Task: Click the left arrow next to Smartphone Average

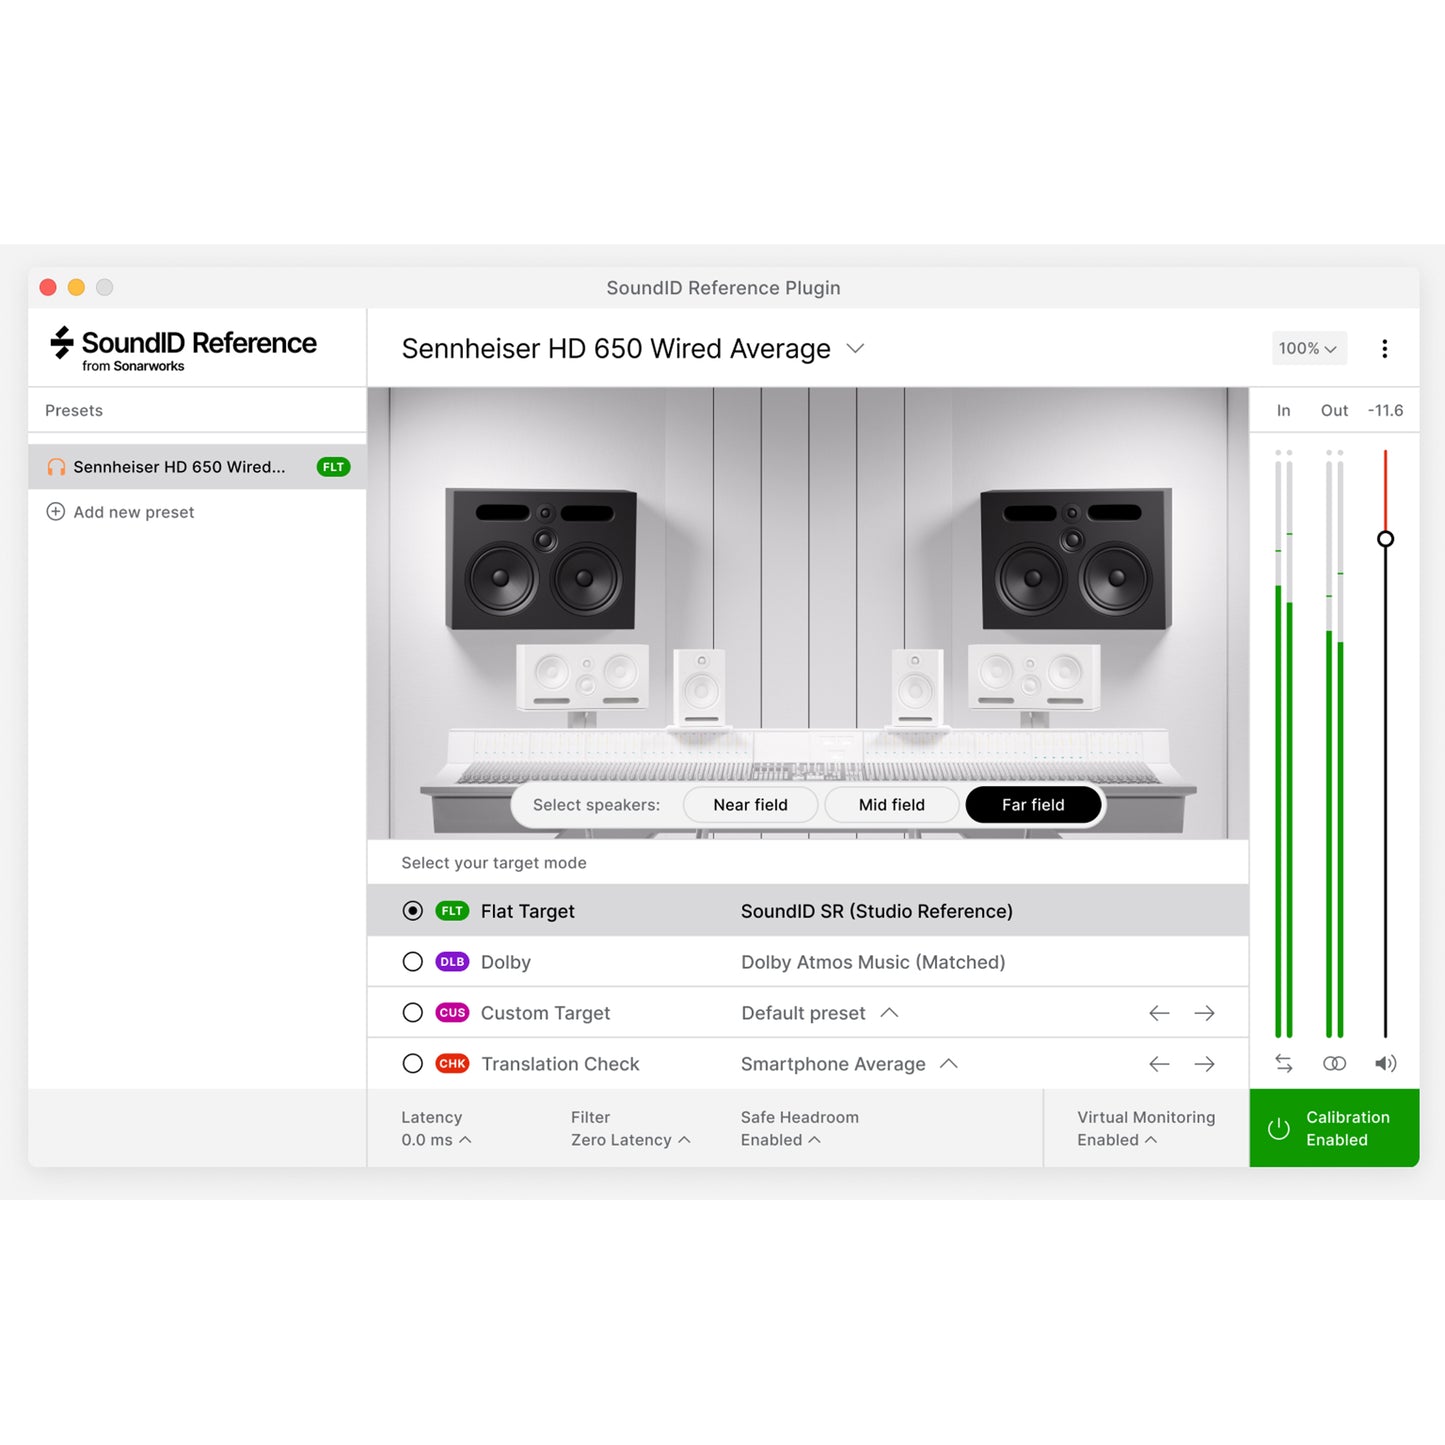Action: click(1158, 1063)
